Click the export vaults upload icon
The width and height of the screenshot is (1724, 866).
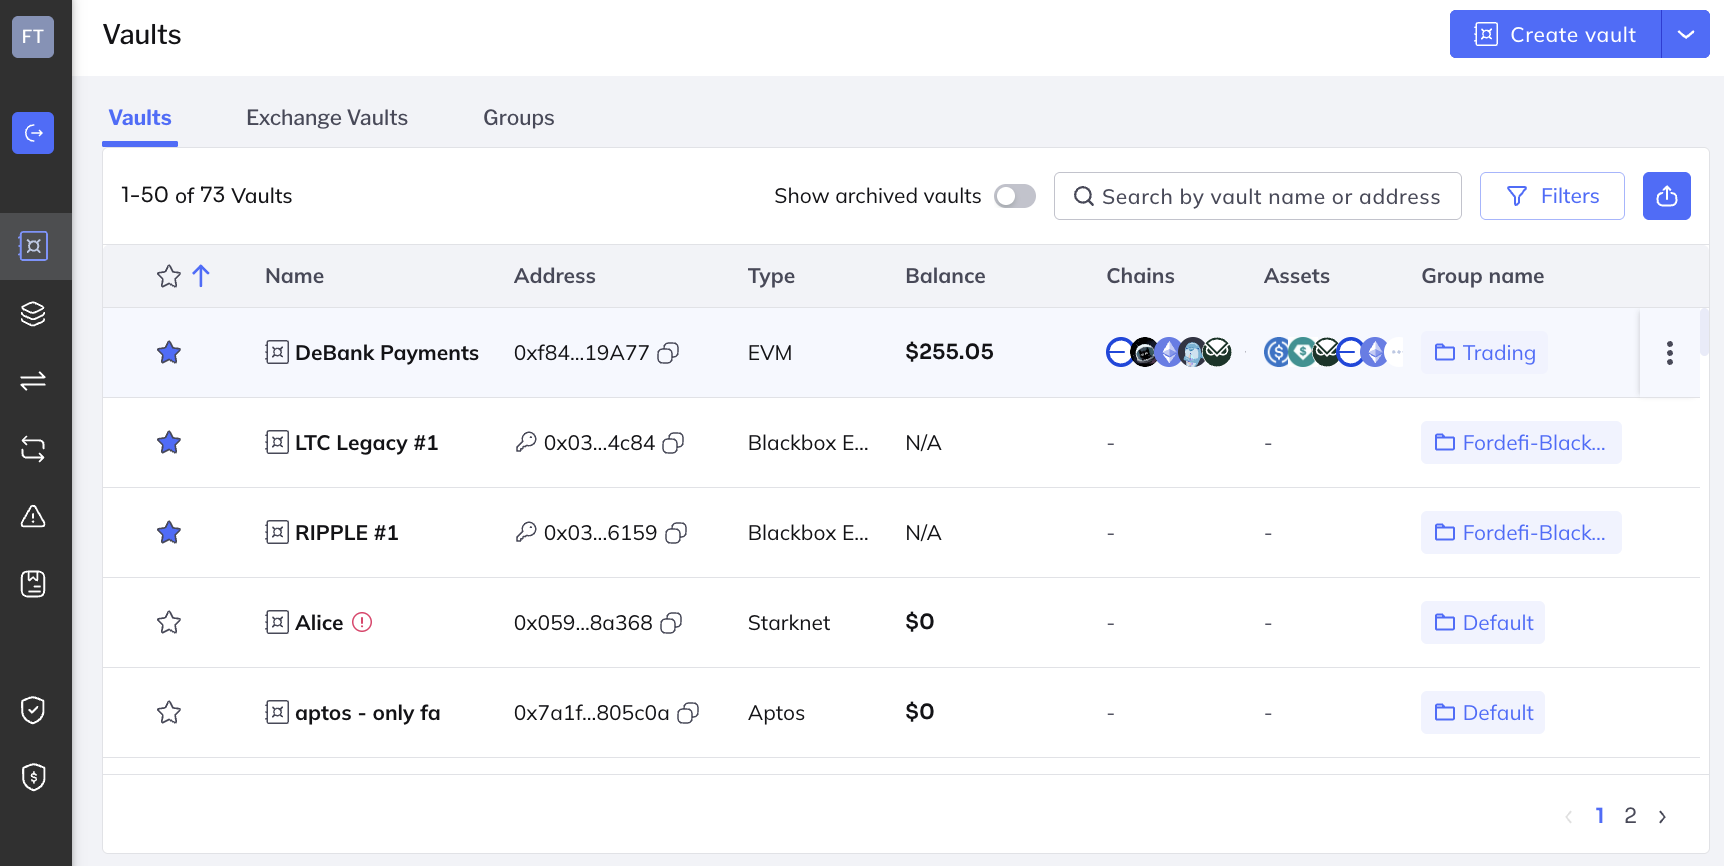[x=1666, y=196]
